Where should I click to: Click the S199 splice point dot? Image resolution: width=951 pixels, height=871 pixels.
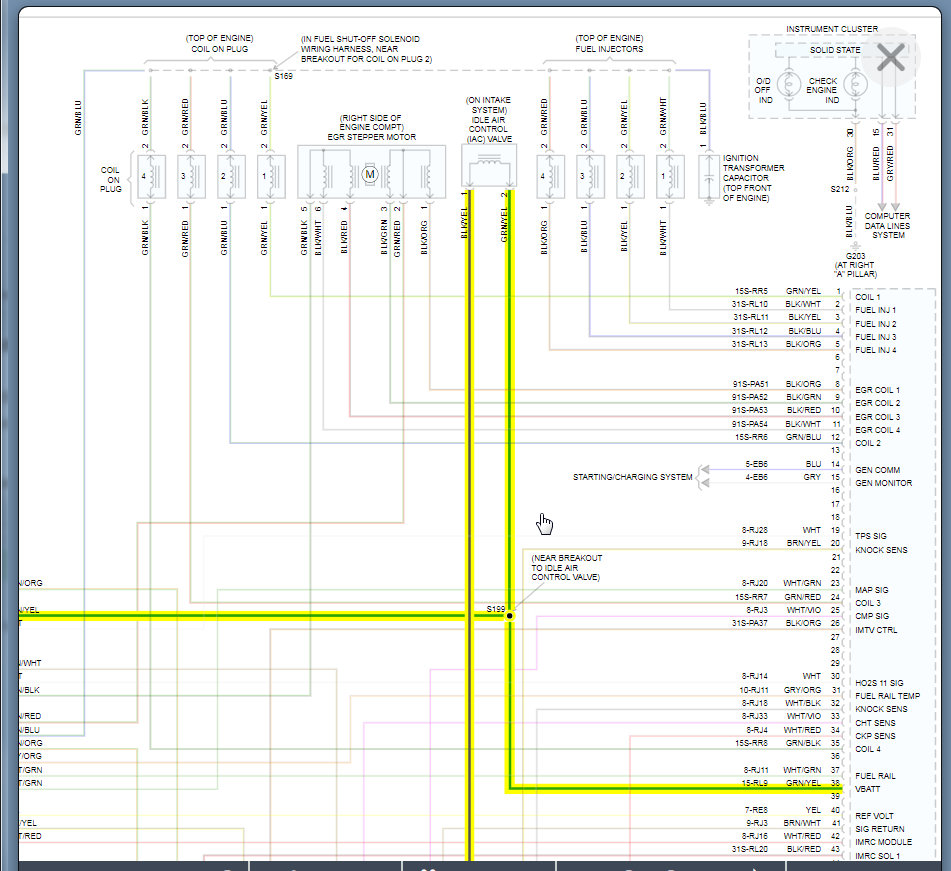coord(509,616)
